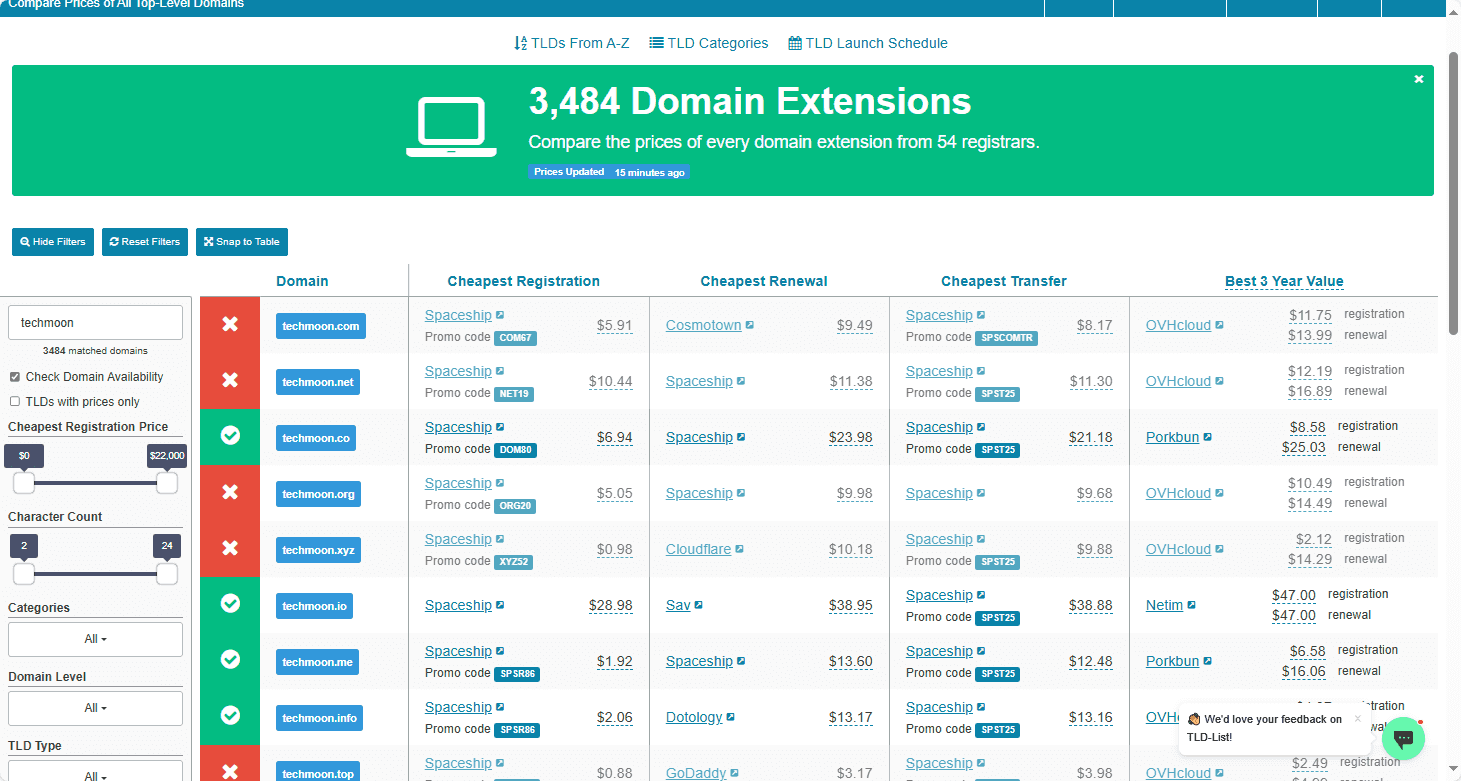The height and width of the screenshot is (781, 1461).
Task: Open OVHcloud best value link for techmoon.com
Action: pyautogui.click(x=1178, y=325)
